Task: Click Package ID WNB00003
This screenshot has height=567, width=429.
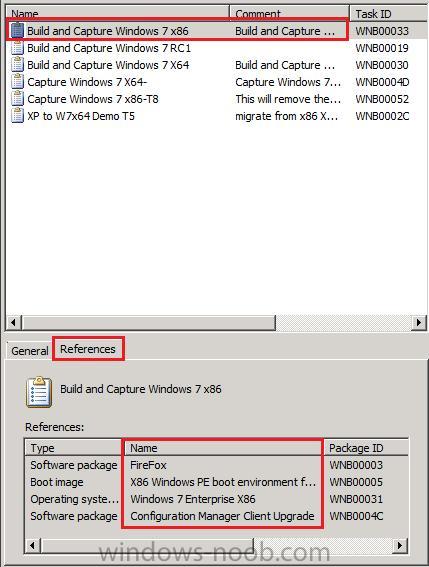Action: pos(356,465)
